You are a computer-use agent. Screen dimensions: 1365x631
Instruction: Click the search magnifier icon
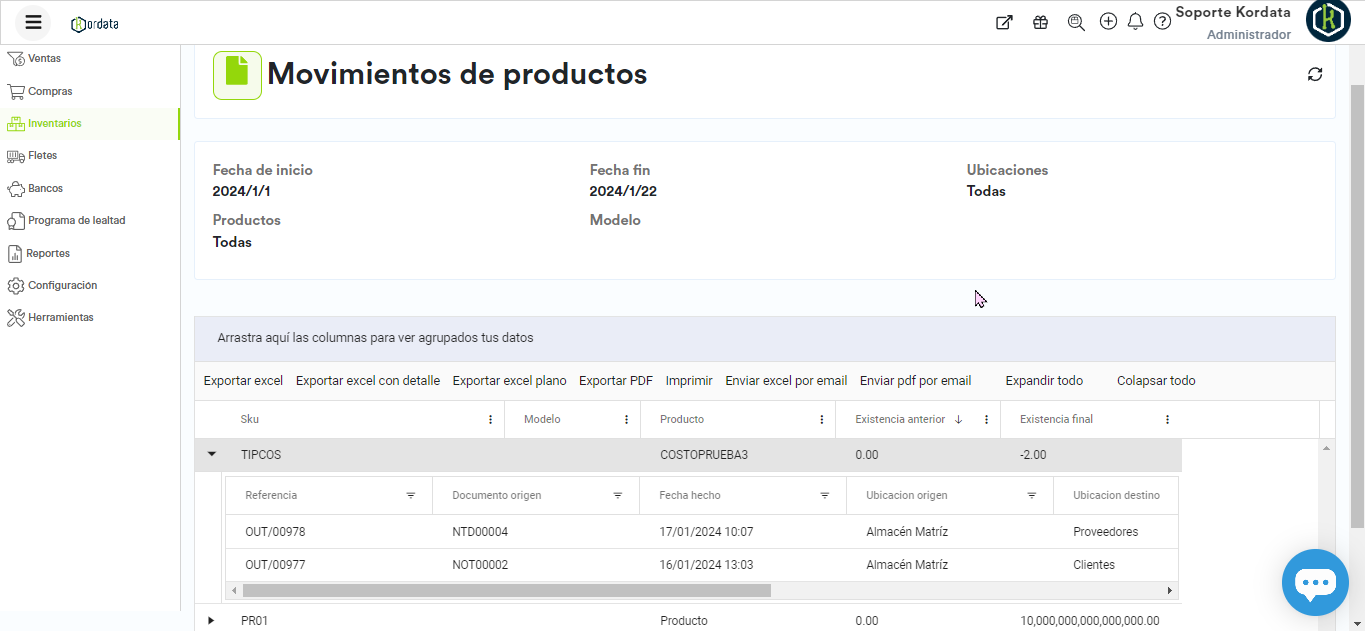tap(1076, 22)
